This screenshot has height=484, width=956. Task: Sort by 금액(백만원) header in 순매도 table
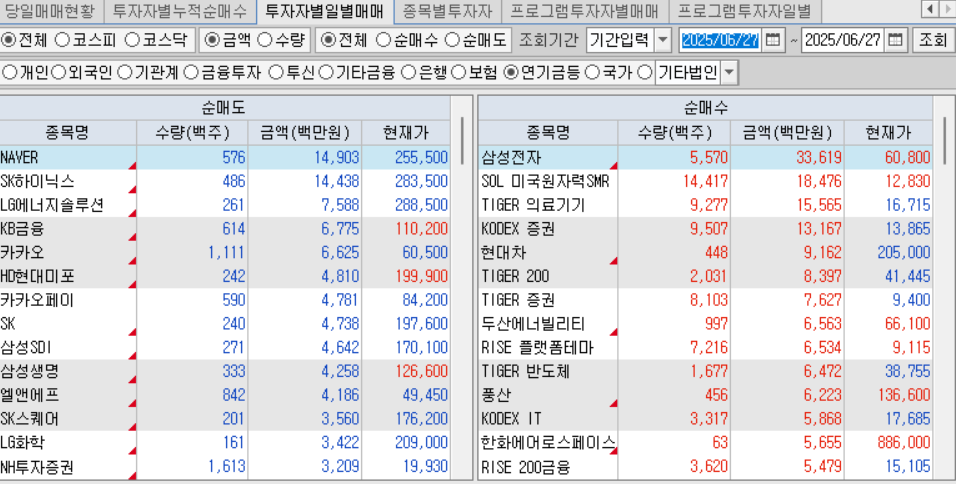pyautogui.click(x=304, y=132)
